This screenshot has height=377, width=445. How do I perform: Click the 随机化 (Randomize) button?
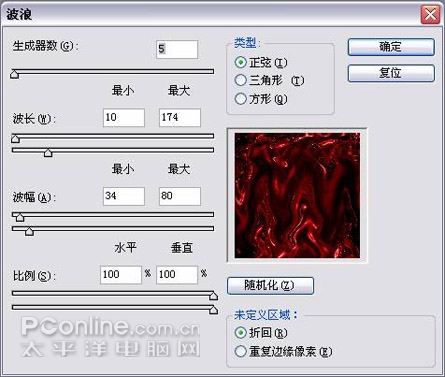coord(270,286)
